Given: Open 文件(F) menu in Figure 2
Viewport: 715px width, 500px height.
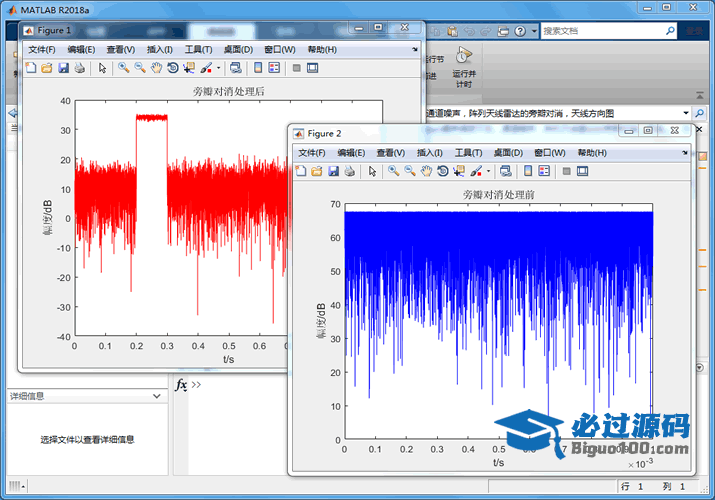Looking at the screenshot, I should [x=311, y=153].
